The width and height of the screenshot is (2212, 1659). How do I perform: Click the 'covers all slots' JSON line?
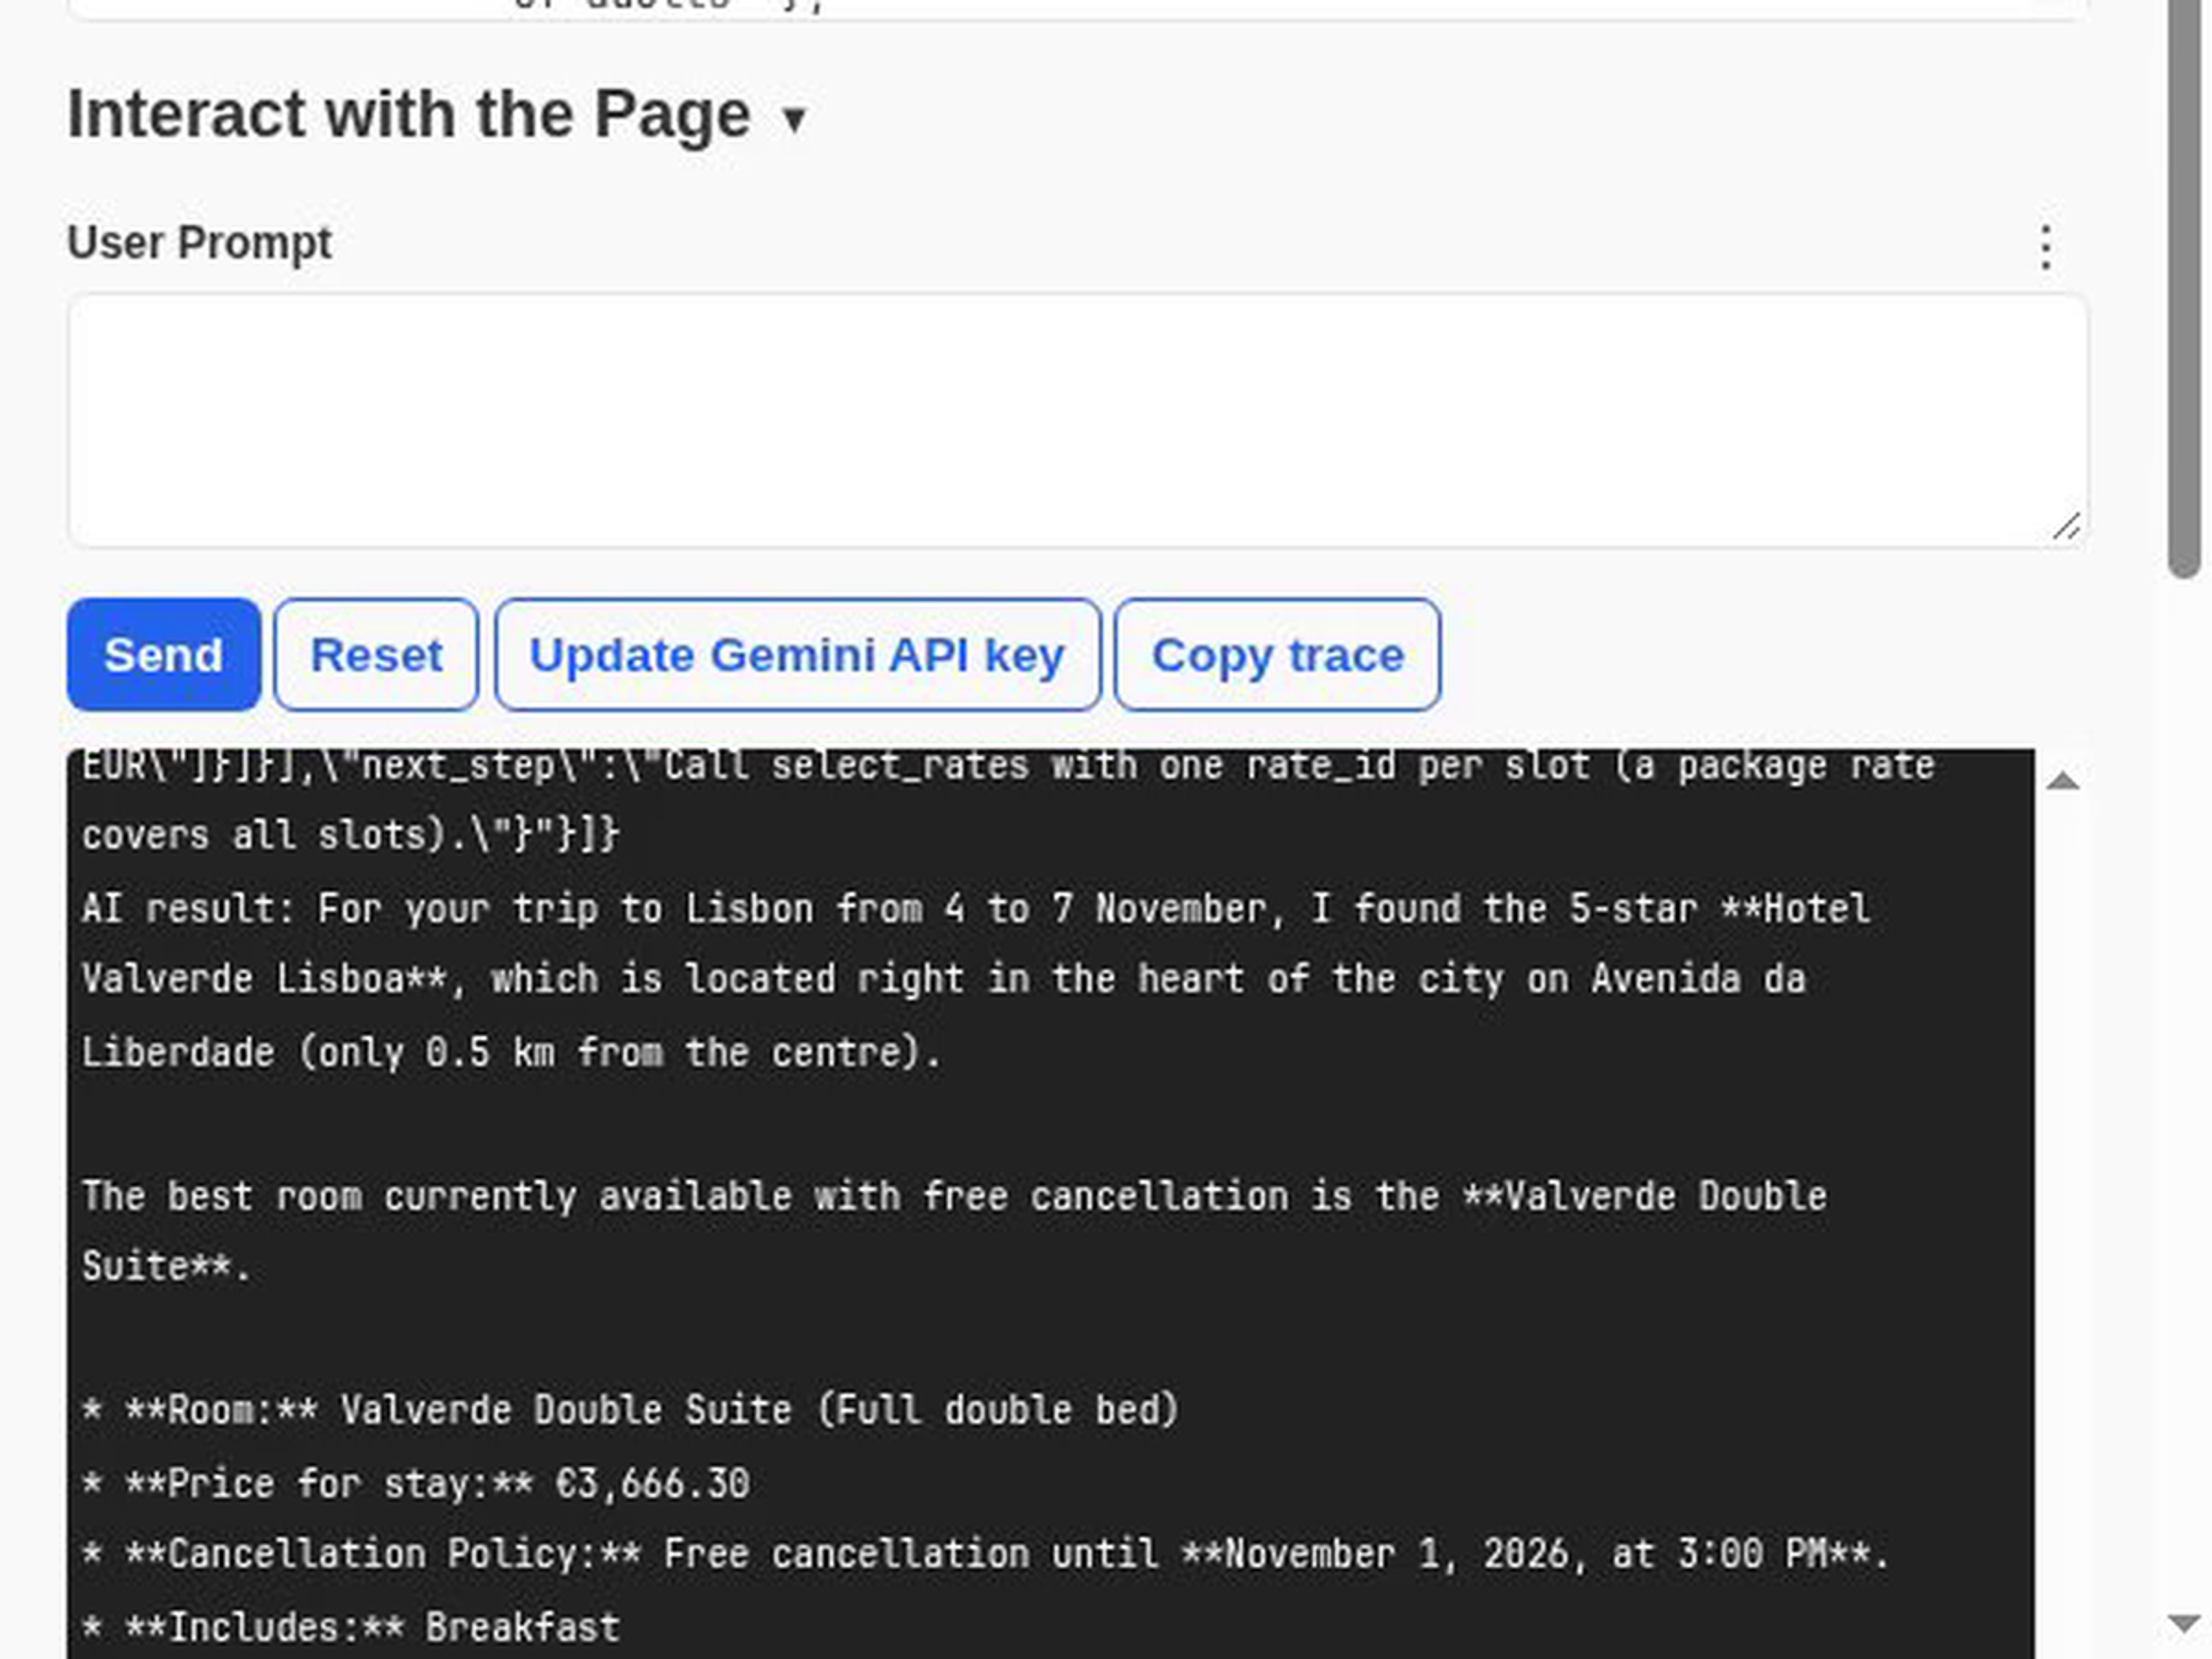point(351,834)
